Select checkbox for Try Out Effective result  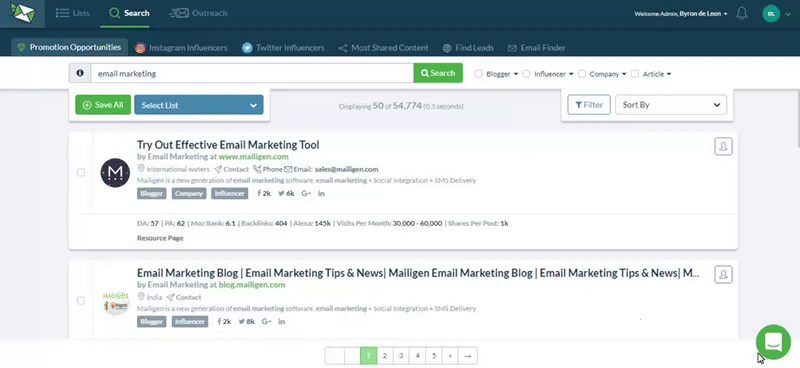click(x=81, y=173)
